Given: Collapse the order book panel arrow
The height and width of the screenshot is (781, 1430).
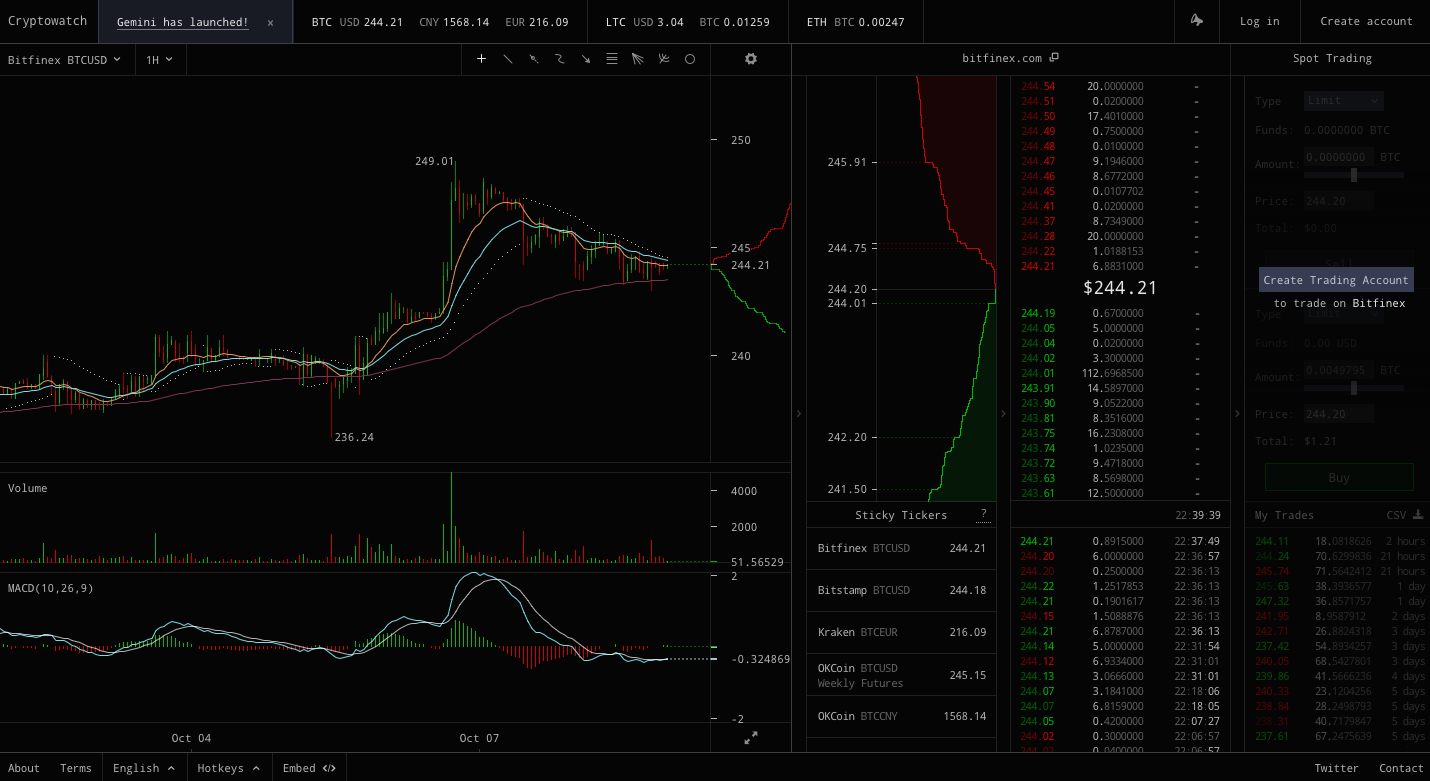Looking at the screenshot, I should pyautogui.click(x=1237, y=413).
